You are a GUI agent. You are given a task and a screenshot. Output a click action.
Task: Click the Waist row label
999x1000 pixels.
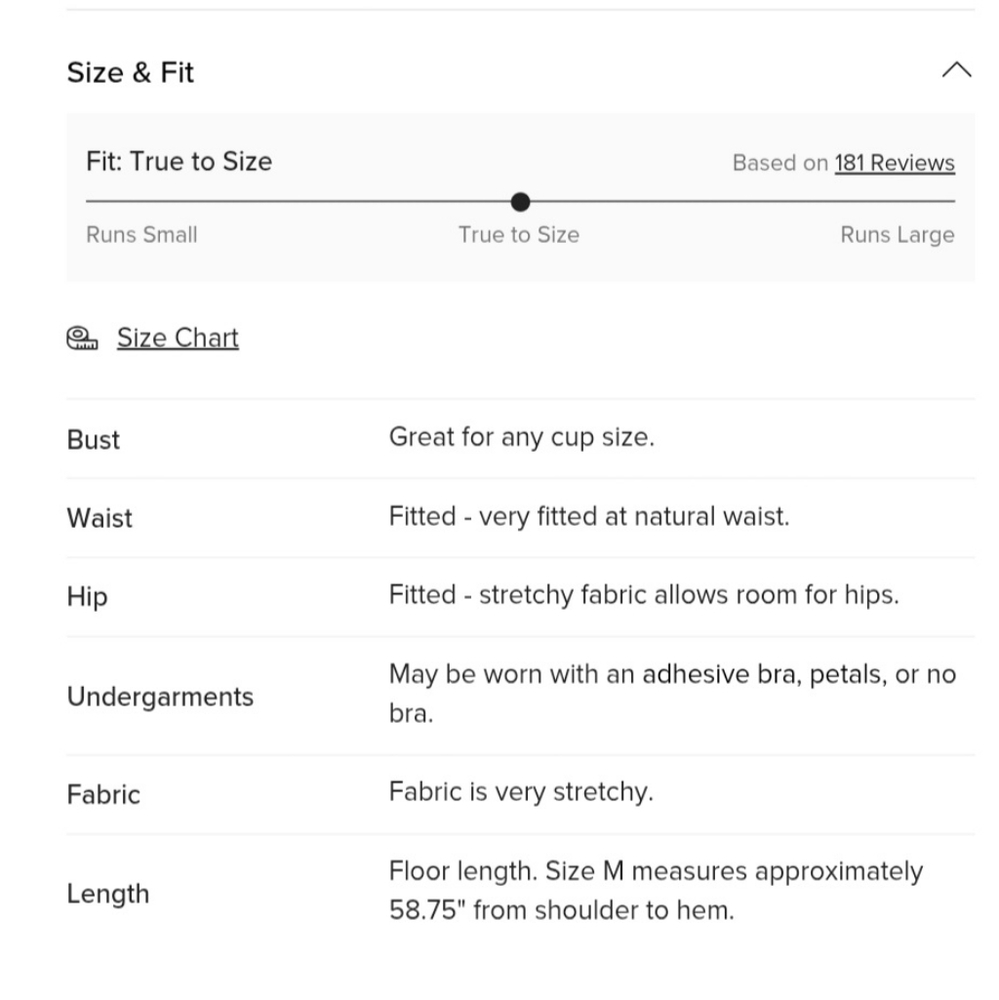point(99,518)
